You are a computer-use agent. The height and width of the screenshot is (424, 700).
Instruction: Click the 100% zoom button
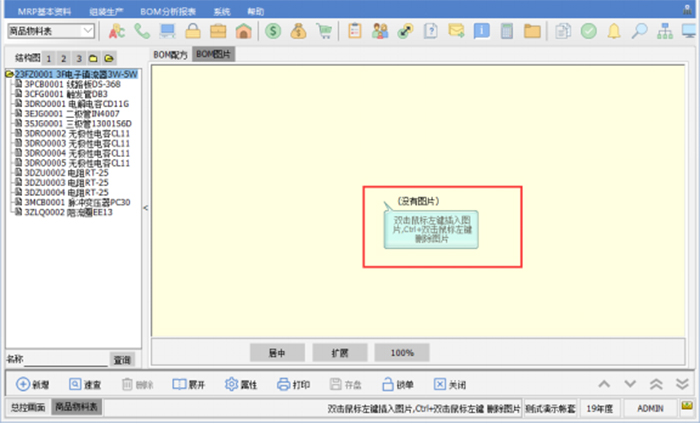(402, 352)
